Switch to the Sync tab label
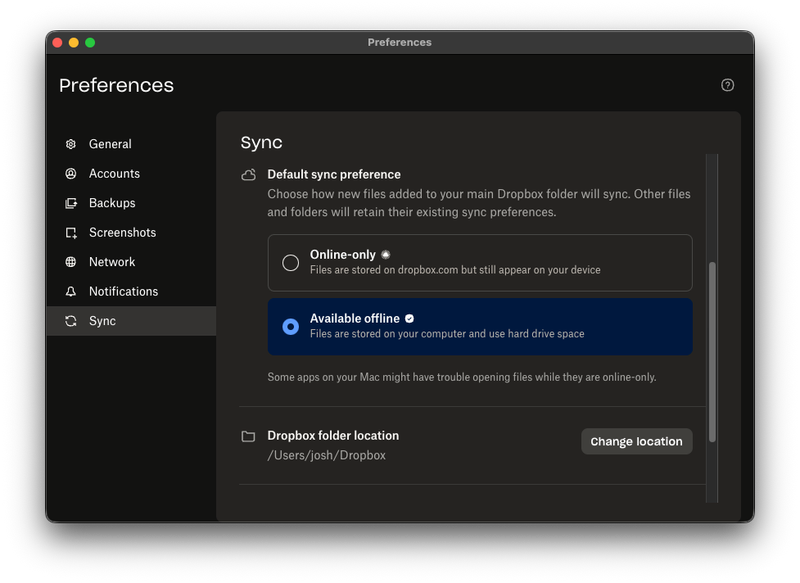This screenshot has width=800, height=583. click(102, 321)
